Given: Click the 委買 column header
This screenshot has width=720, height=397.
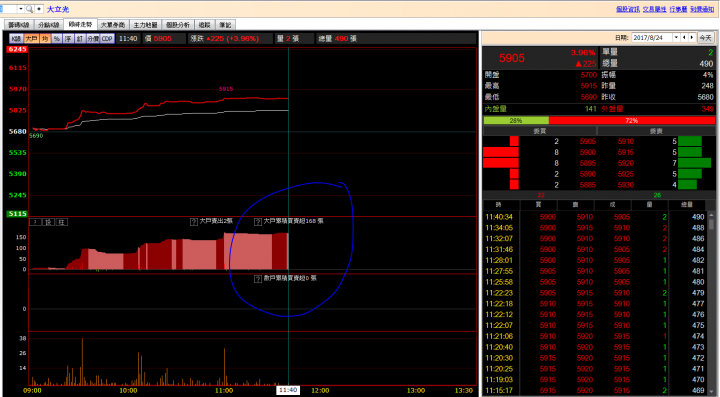Looking at the screenshot, I should coord(540,131).
